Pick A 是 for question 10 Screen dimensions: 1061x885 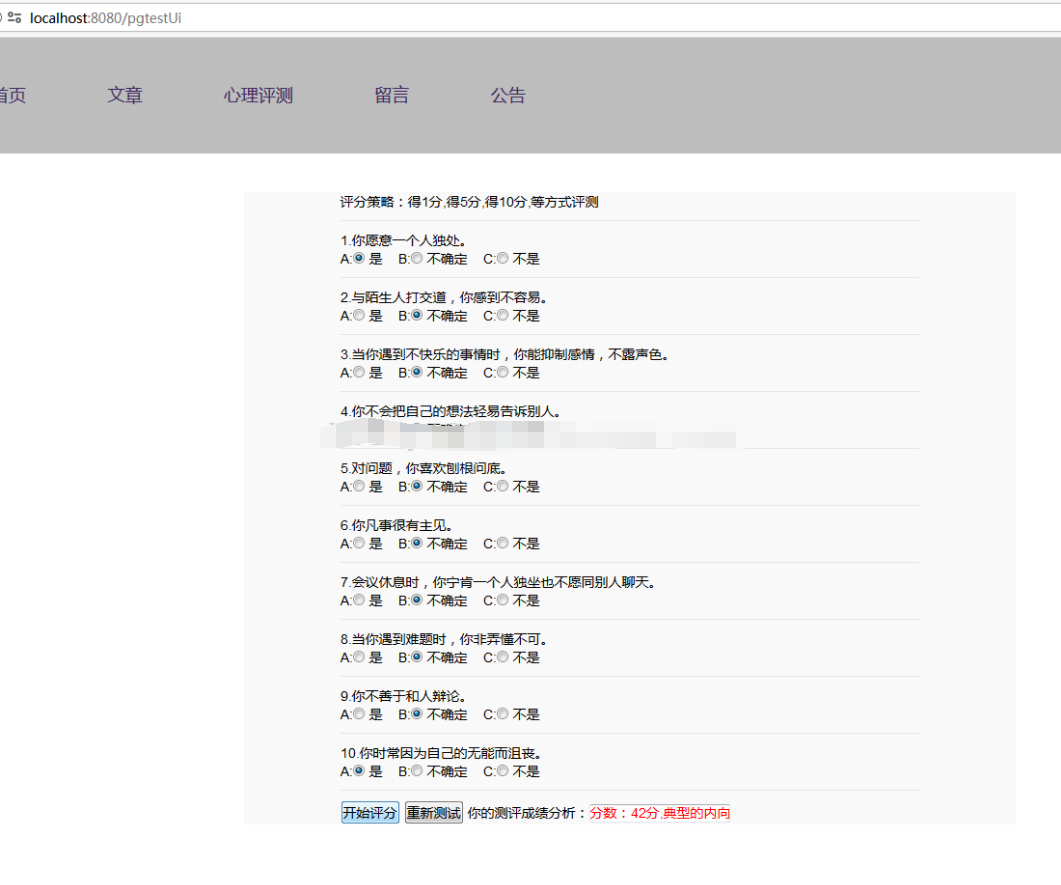click(x=359, y=771)
